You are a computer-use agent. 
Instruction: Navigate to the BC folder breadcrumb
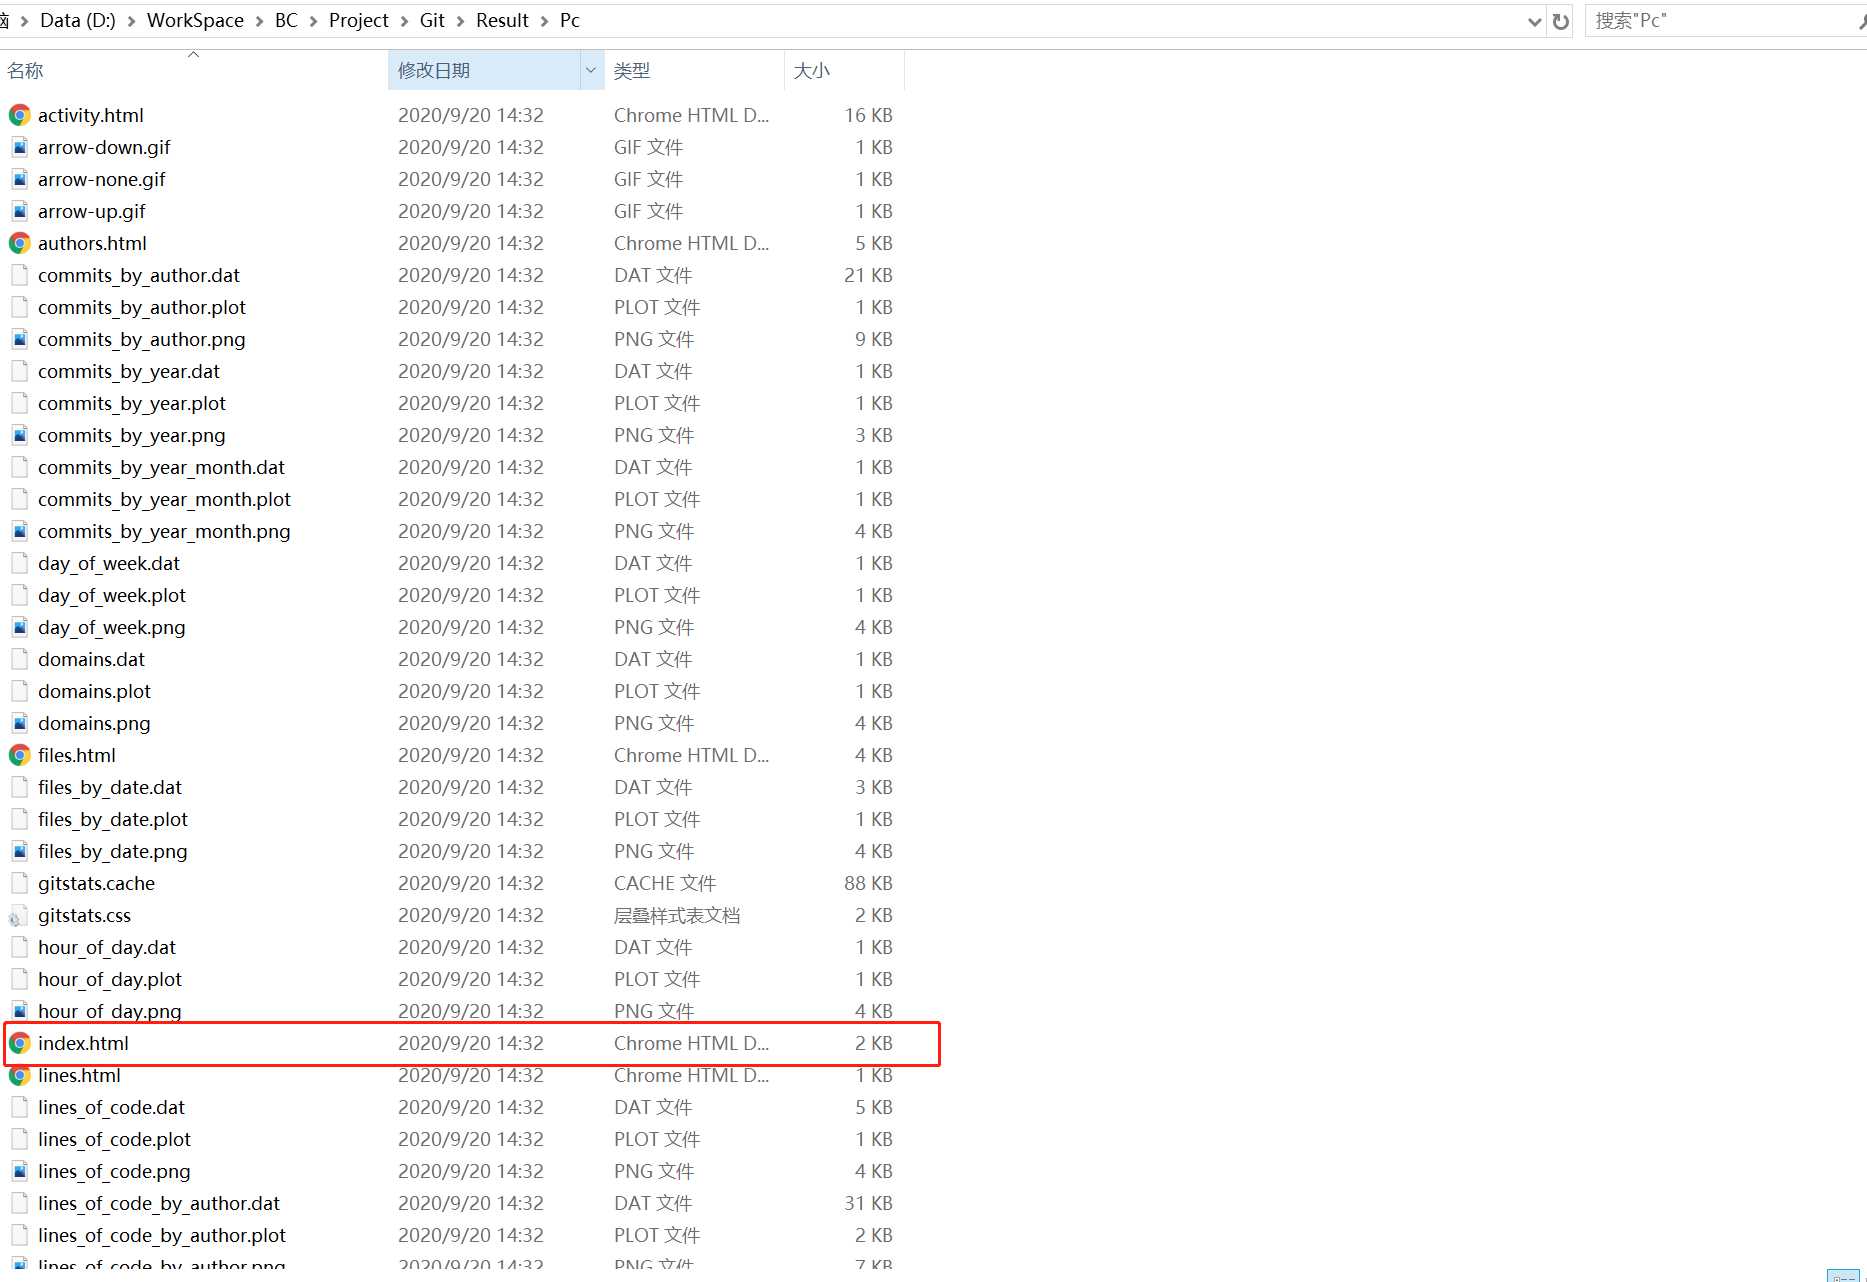(286, 21)
